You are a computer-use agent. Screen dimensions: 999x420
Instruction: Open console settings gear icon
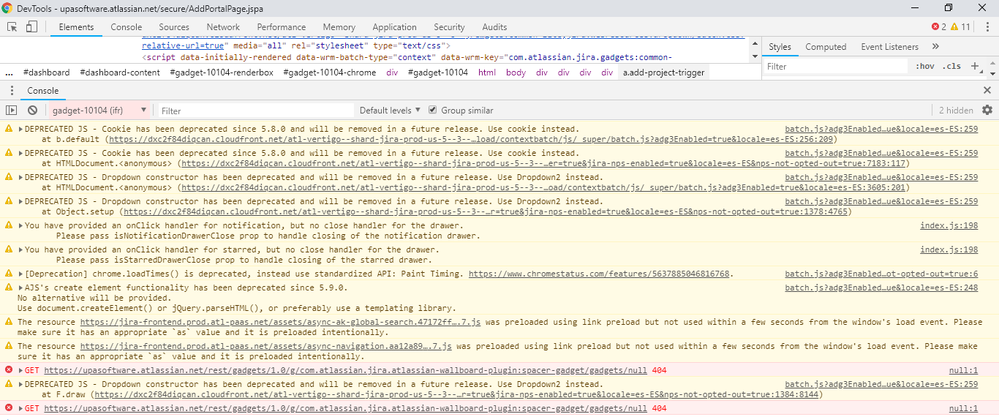(x=987, y=110)
